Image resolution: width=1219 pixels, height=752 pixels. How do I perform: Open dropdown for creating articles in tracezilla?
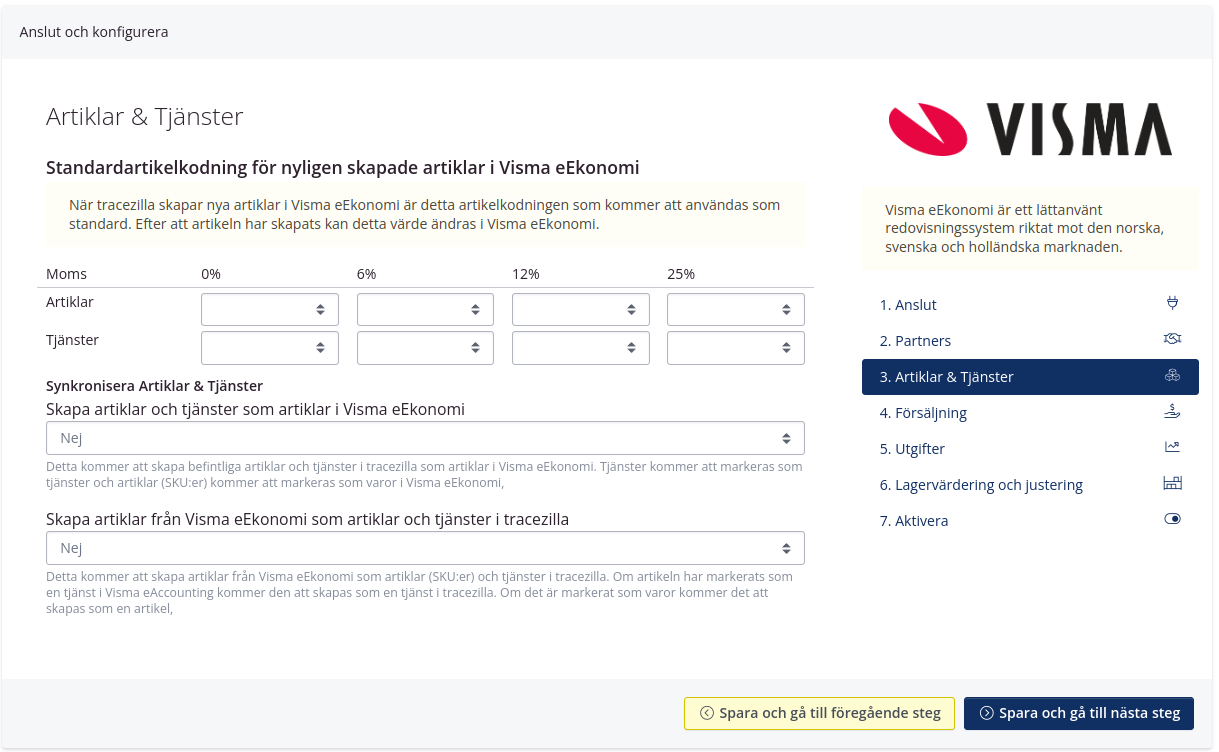(425, 548)
